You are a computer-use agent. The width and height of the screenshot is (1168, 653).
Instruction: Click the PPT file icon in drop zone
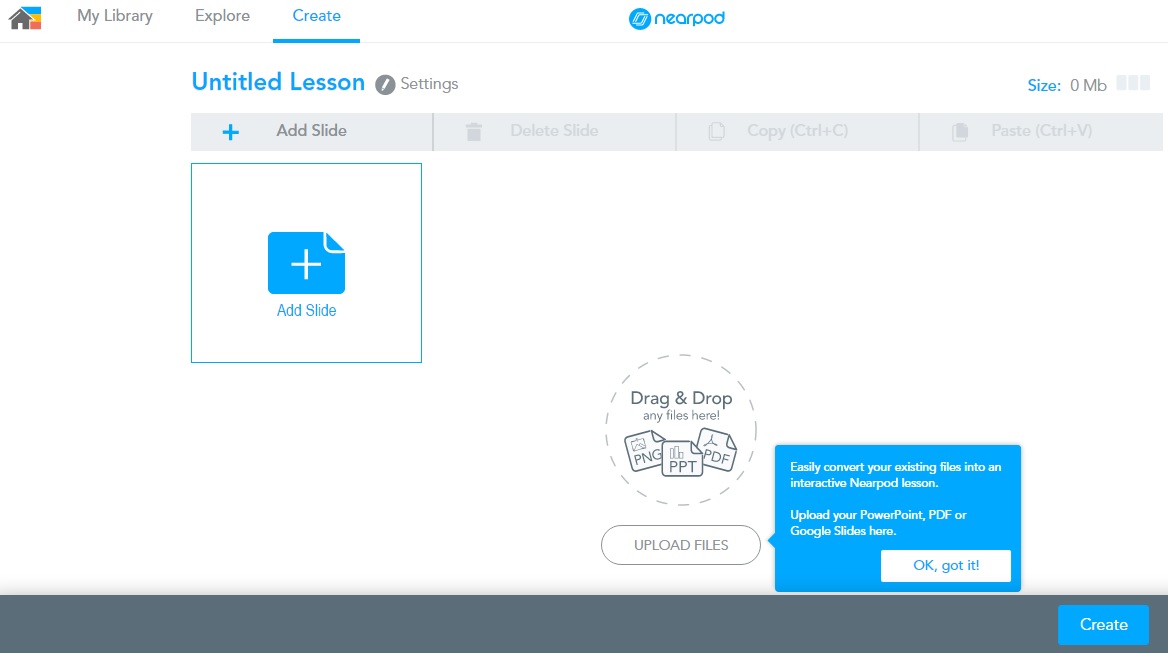(x=681, y=460)
